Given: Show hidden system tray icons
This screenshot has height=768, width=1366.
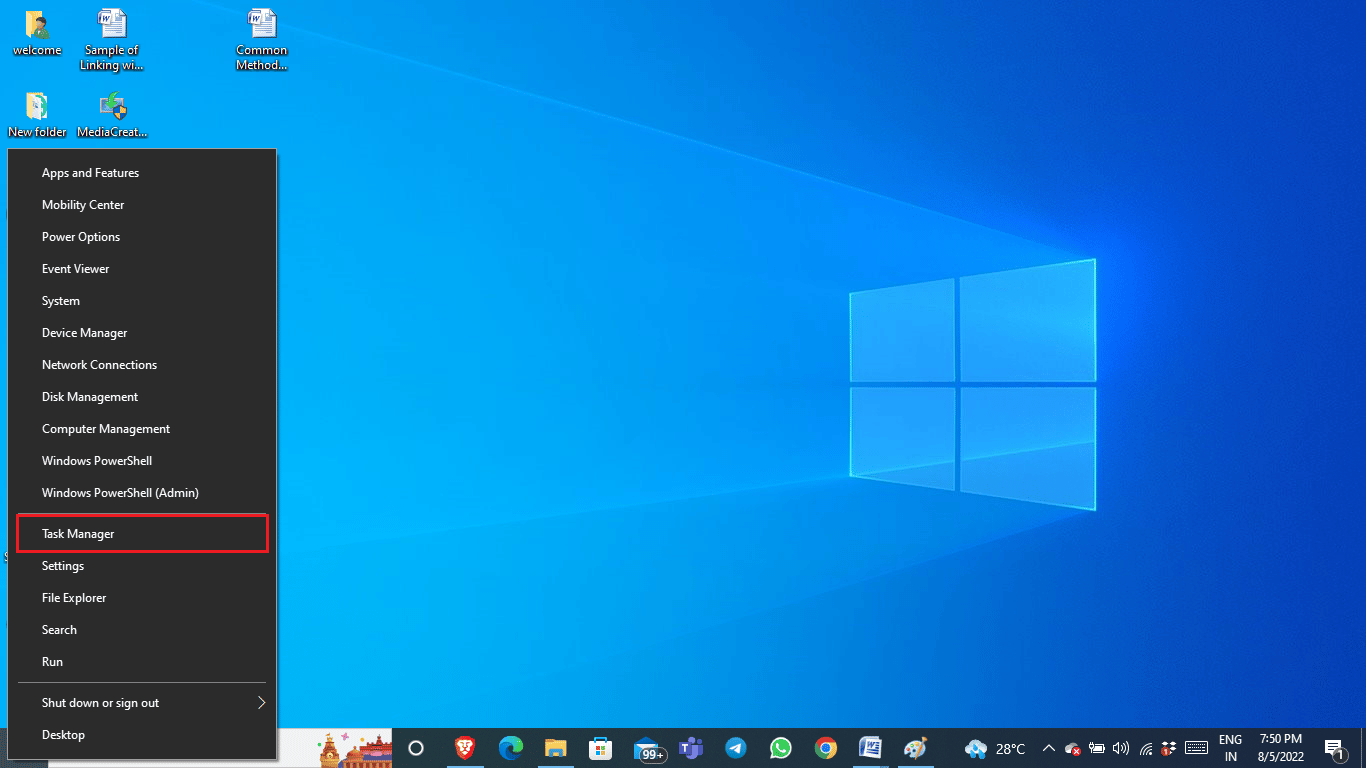Looking at the screenshot, I should point(1048,748).
